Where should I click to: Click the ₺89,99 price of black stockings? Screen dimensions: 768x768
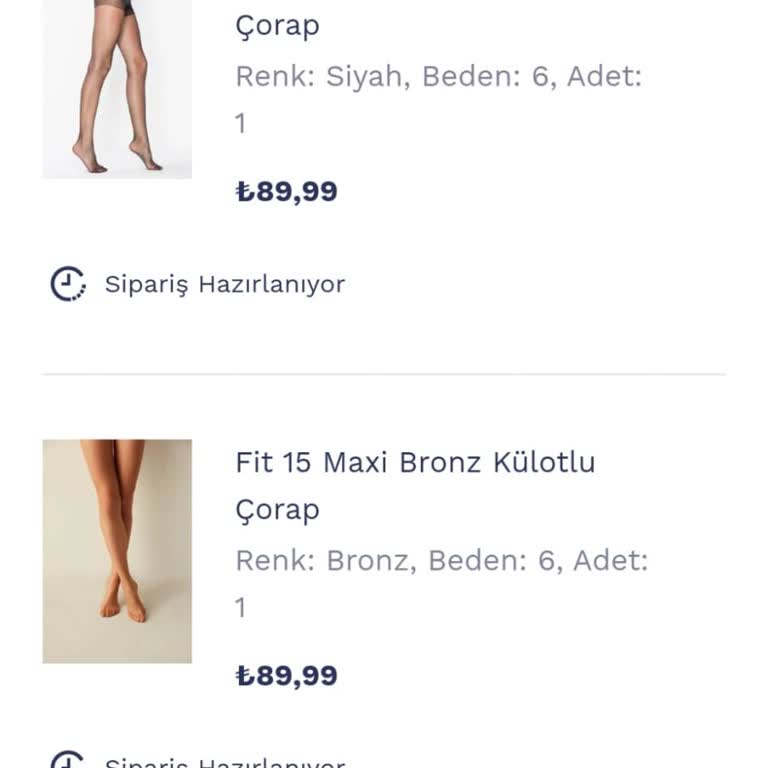tap(287, 191)
